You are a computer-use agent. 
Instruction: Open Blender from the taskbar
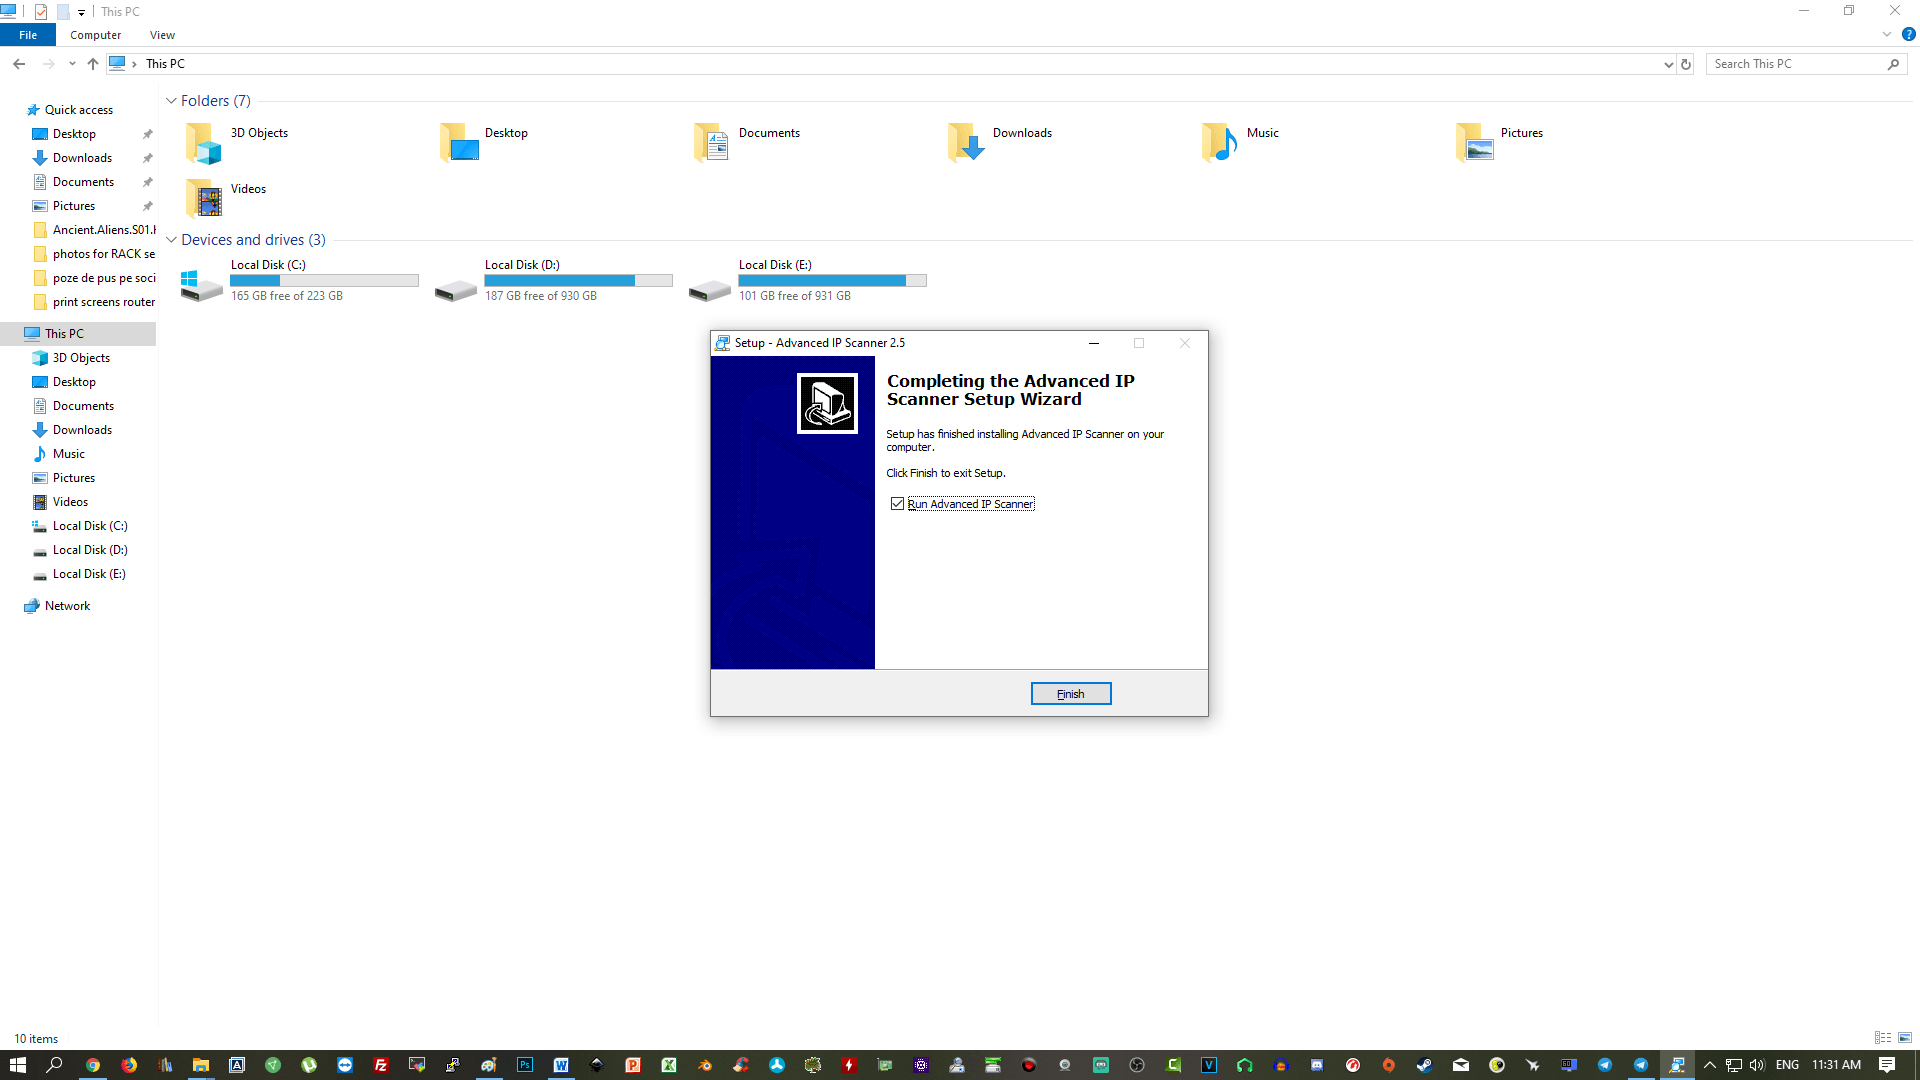click(x=705, y=1065)
